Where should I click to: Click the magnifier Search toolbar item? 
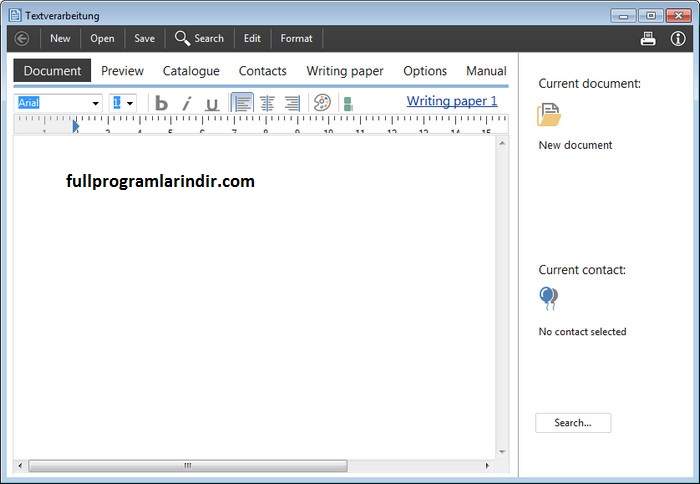tap(199, 38)
